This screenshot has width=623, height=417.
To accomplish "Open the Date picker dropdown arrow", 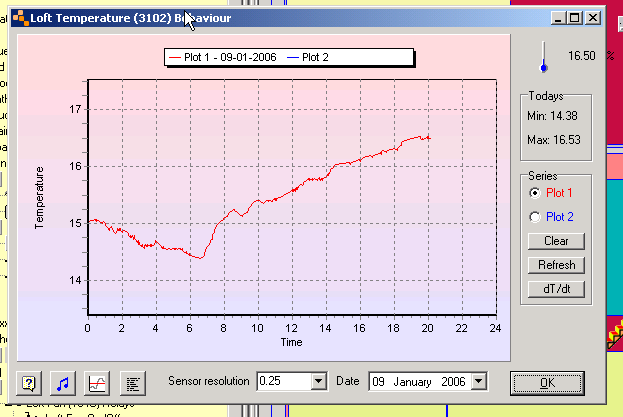I will pyautogui.click(x=479, y=381).
